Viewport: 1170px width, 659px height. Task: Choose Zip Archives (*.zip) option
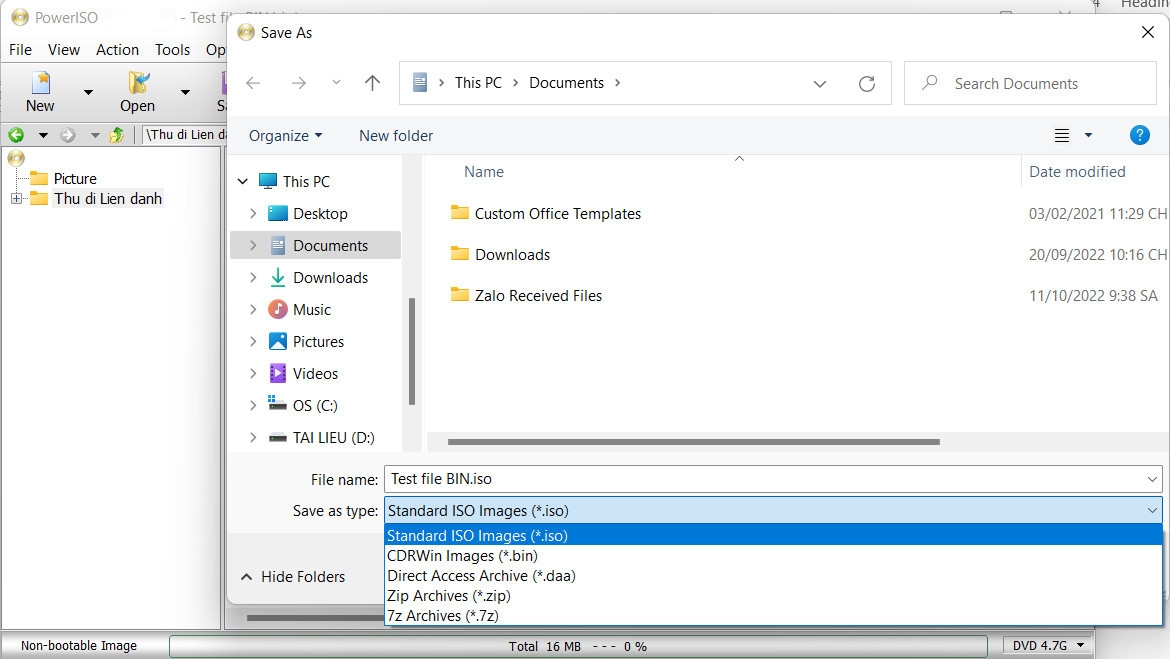773,596
